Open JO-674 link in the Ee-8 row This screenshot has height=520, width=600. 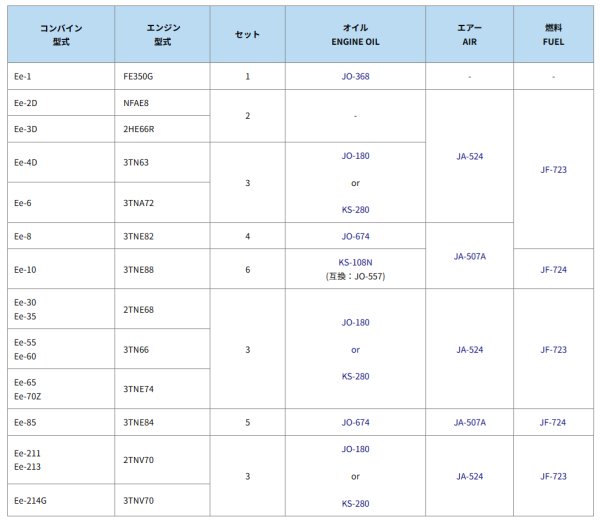355,236
